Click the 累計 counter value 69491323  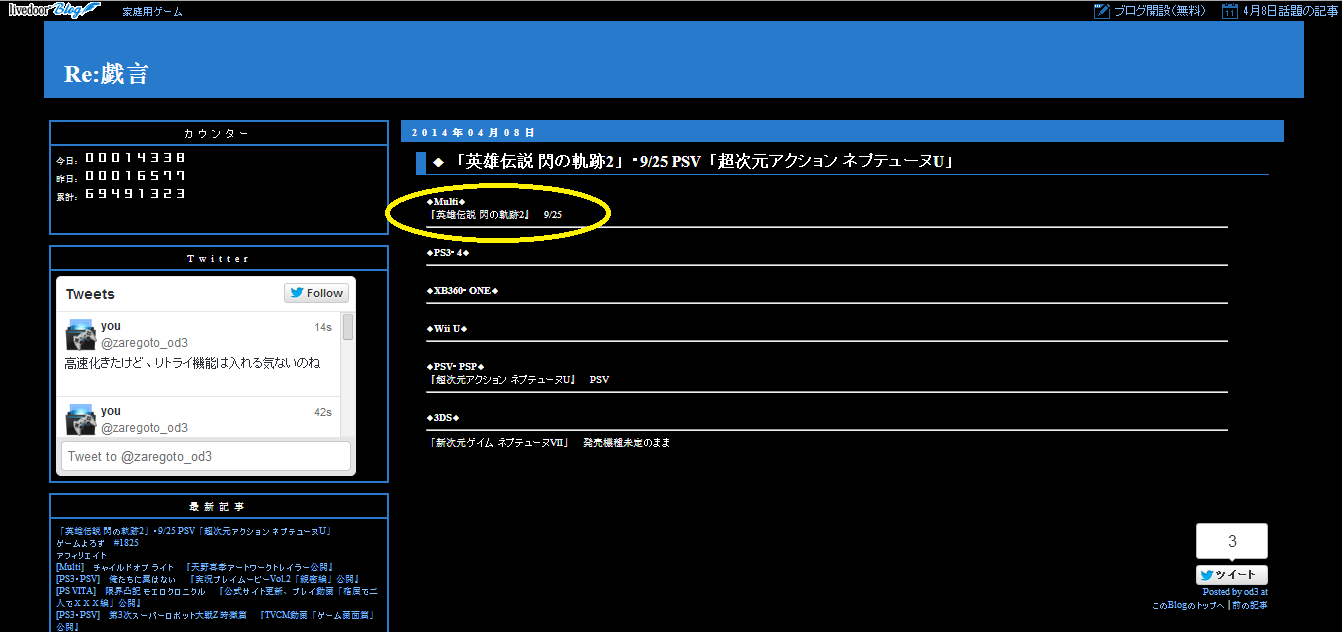[x=135, y=194]
